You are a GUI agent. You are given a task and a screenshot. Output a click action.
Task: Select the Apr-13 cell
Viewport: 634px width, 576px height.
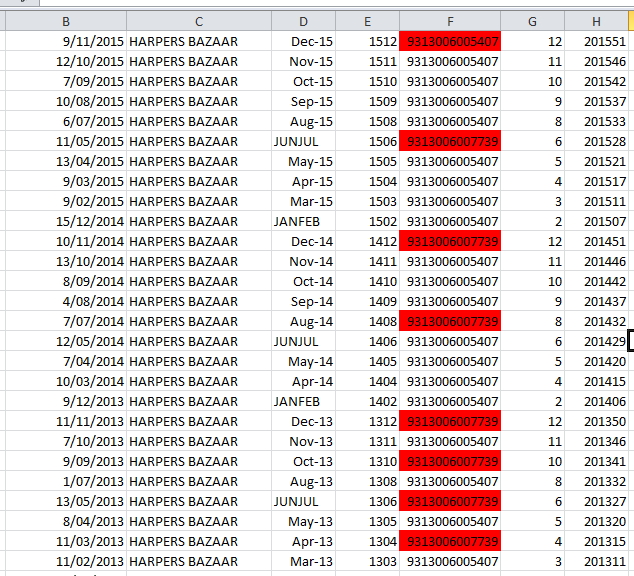[303, 541]
